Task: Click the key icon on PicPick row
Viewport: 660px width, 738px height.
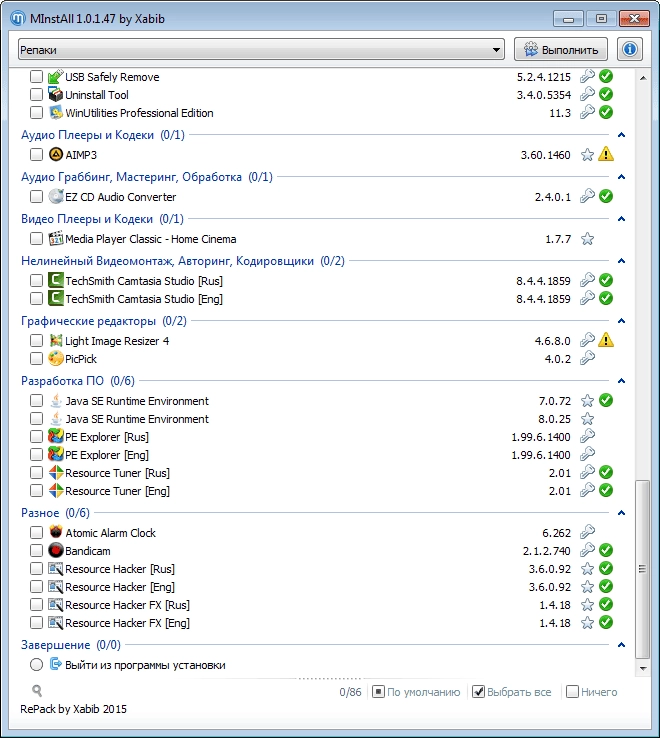Action: click(587, 359)
